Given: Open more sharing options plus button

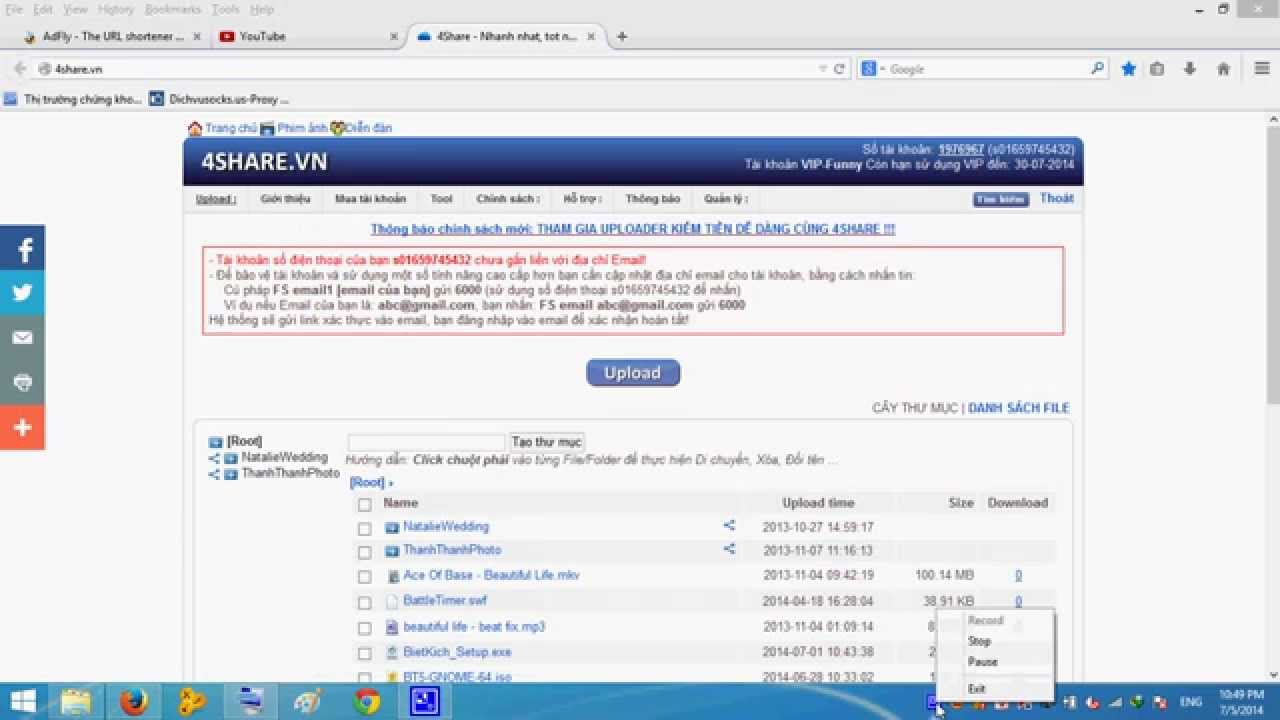Looking at the screenshot, I should click(x=22, y=428).
